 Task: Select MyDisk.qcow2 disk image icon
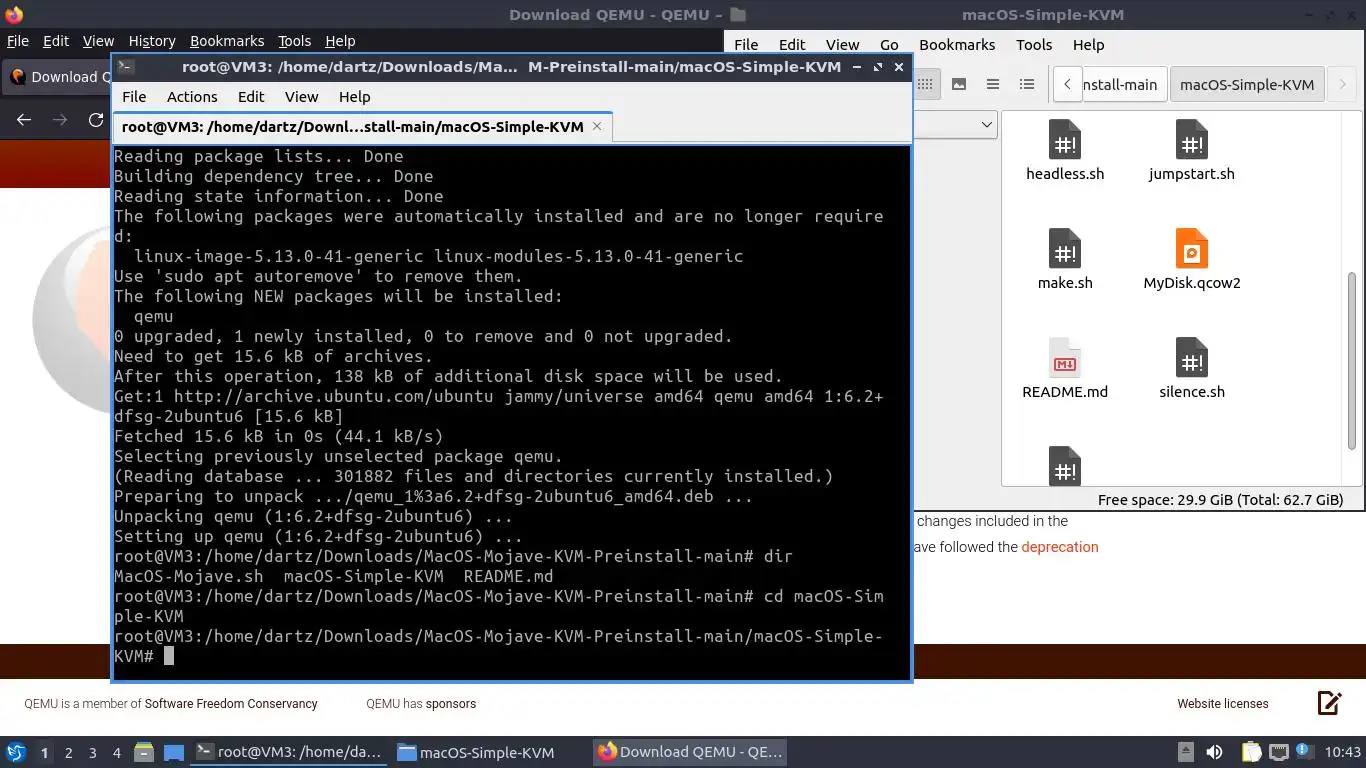pyautogui.click(x=1191, y=249)
